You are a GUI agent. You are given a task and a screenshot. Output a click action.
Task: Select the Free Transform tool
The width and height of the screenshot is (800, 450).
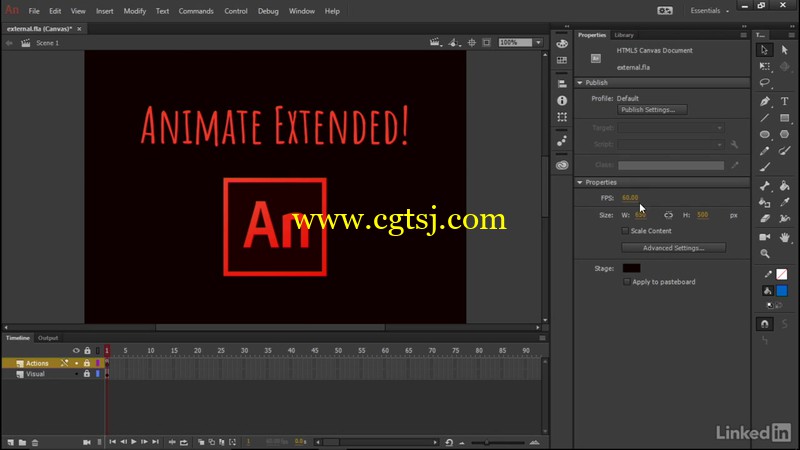[764, 66]
